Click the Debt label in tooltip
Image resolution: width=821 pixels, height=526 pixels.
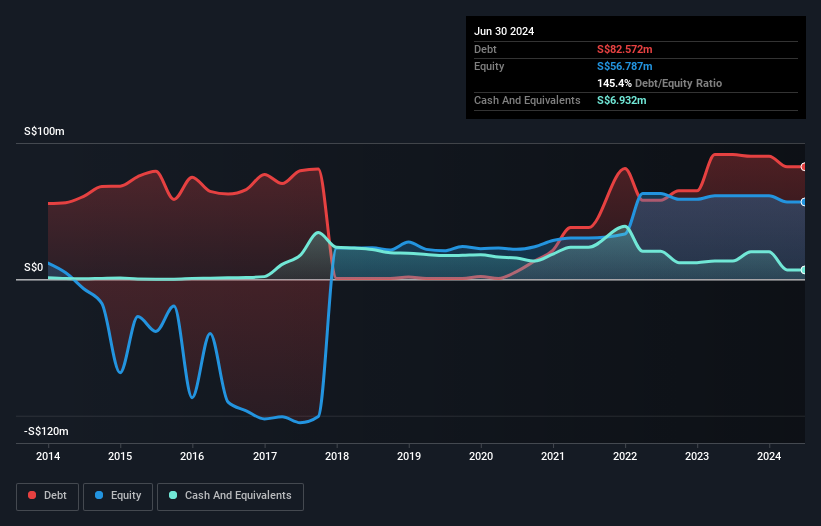coord(485,49)
